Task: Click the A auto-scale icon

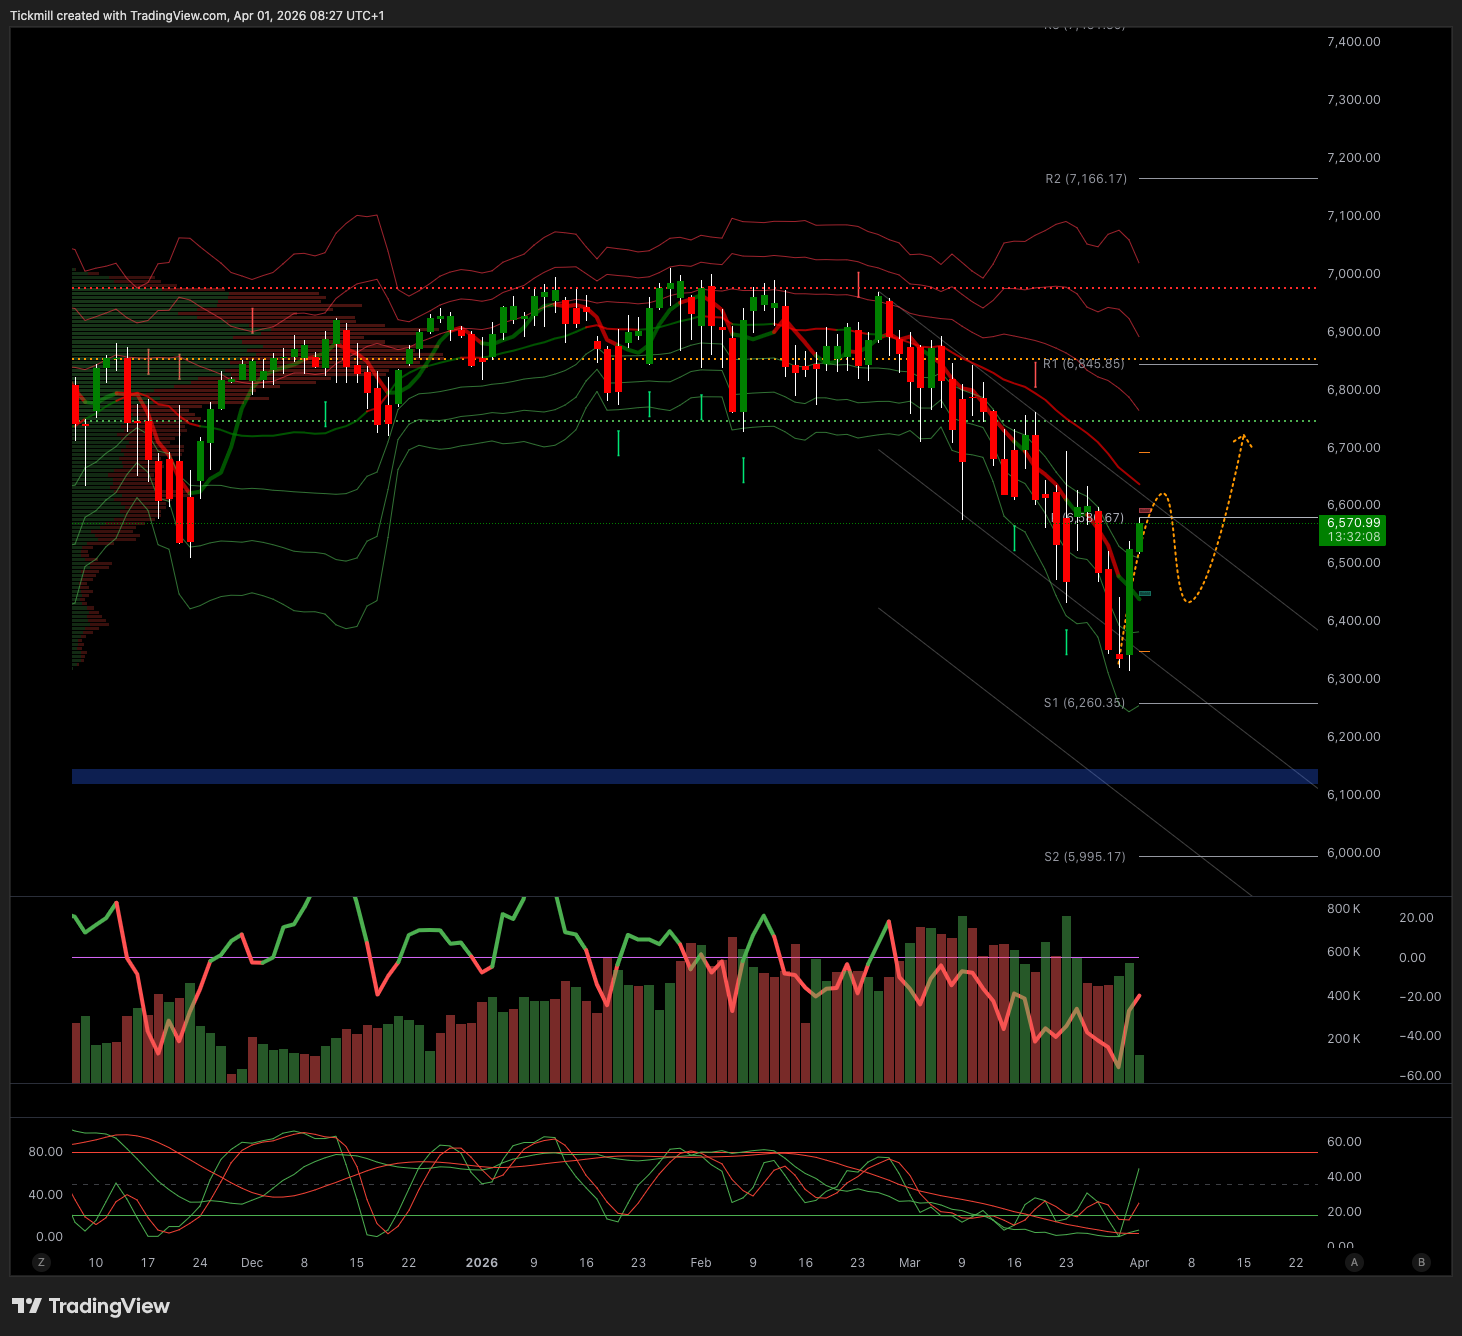Action: (1354, 1262)
